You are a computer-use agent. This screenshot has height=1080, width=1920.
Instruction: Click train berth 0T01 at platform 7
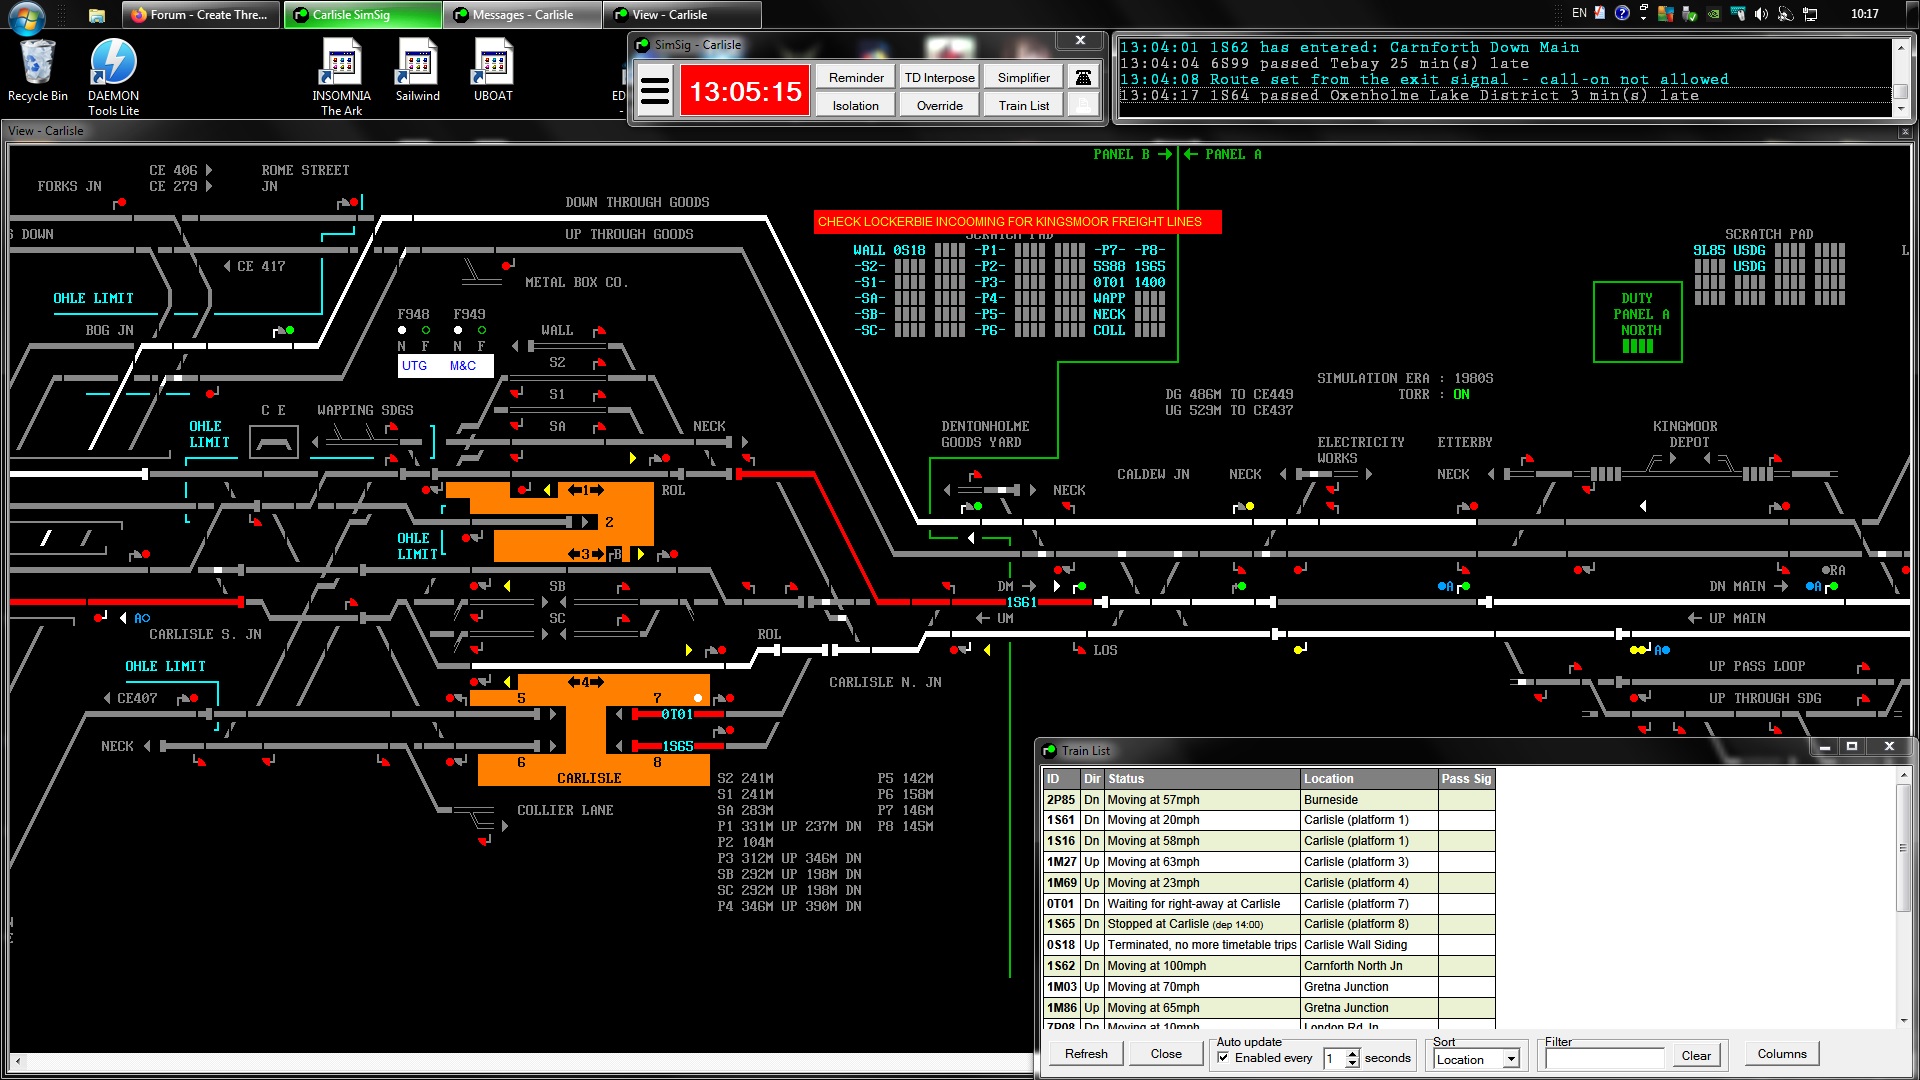677,714
